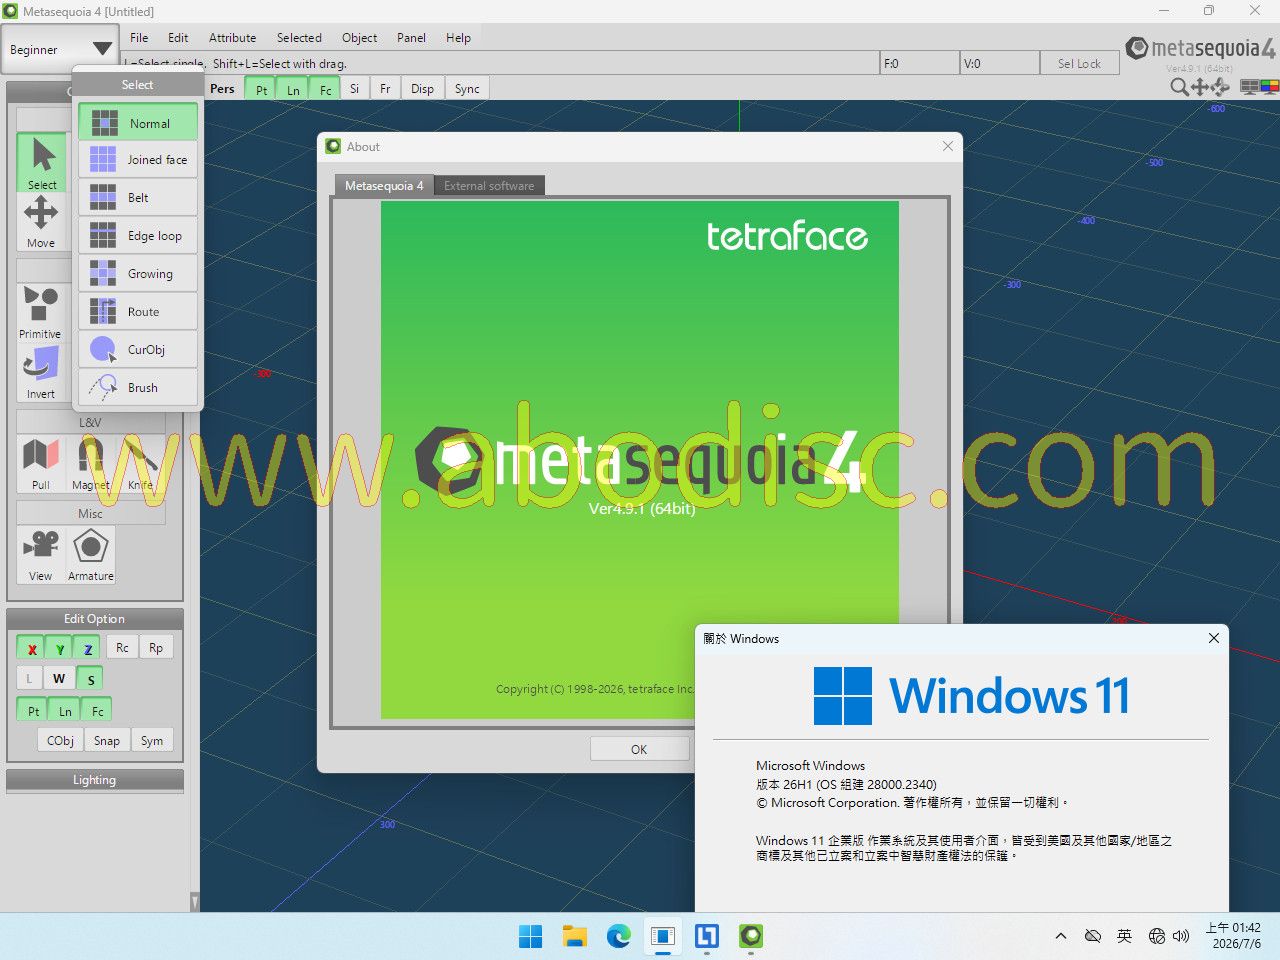The image size is (1280, 960).
Task: Open clock and date in taskbar
Action: click(x=1234, y=936)
